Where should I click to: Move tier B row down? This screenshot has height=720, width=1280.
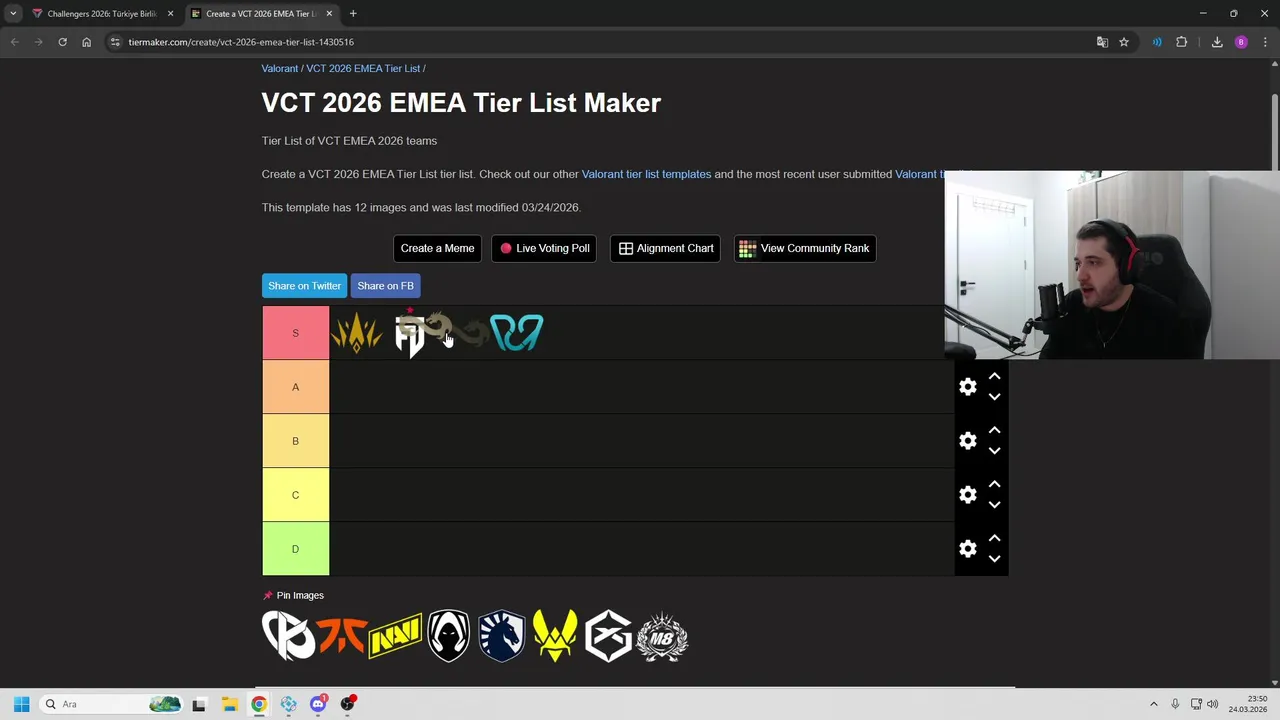(994, 451)
